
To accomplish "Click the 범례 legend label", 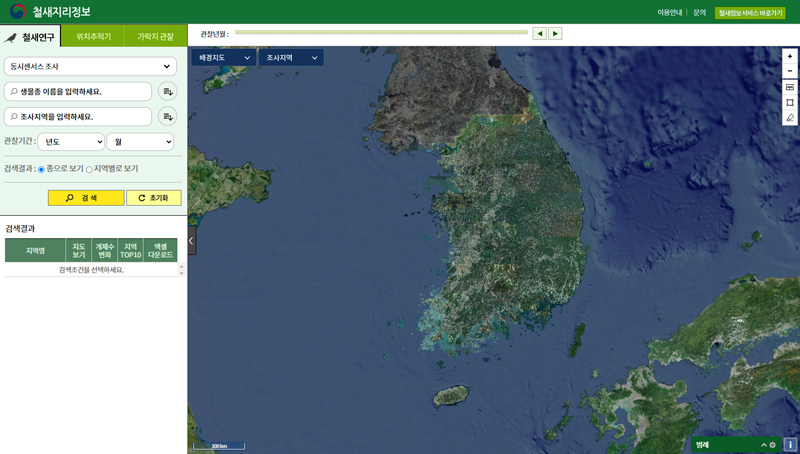I will 703,445.
